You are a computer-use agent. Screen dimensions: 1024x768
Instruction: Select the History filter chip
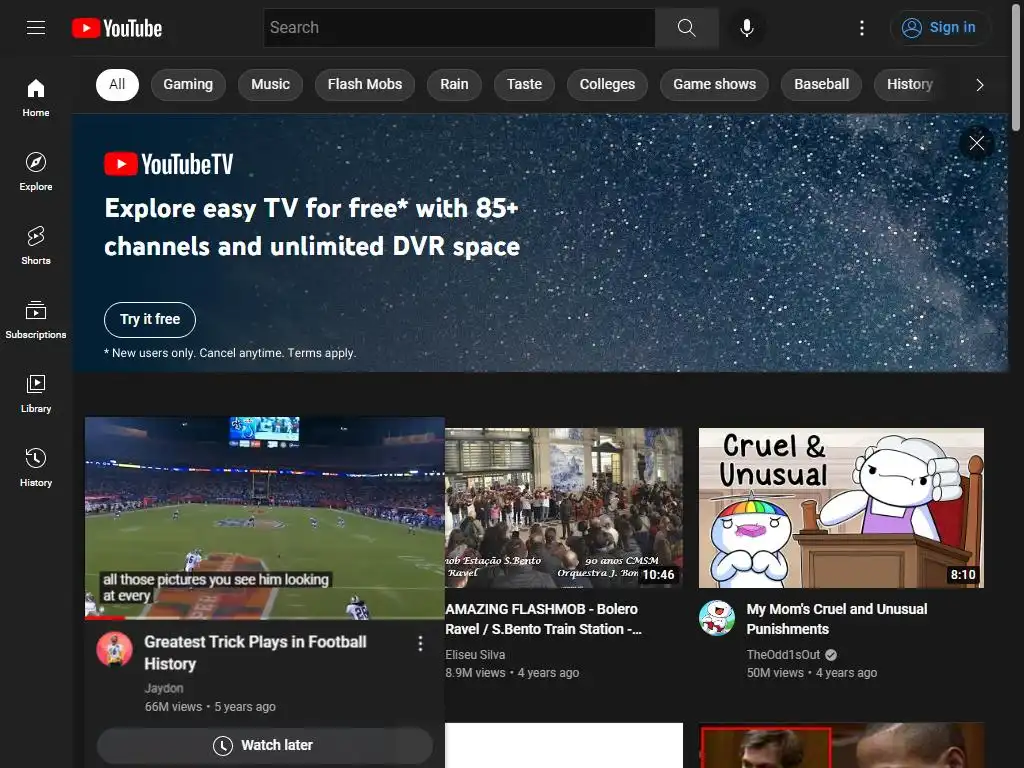(910, 84)
